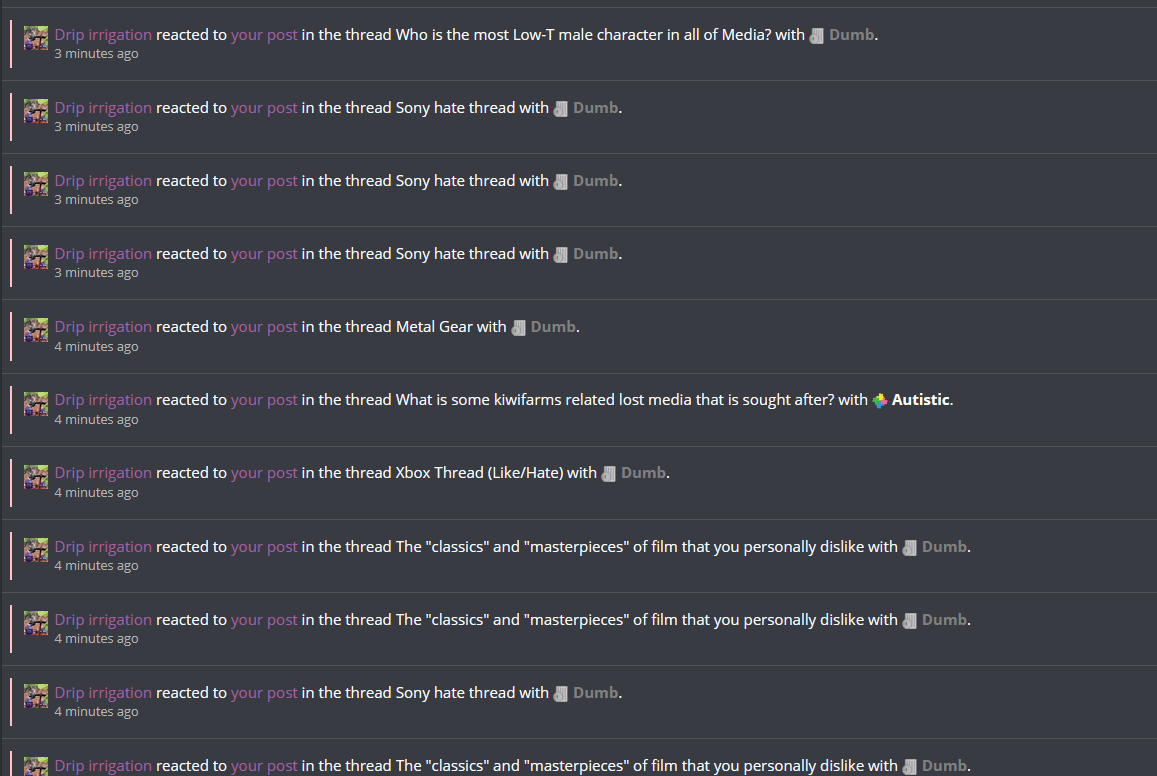
Task: Open "your post" in the lost media notification
Action: (x=264, y=400)
